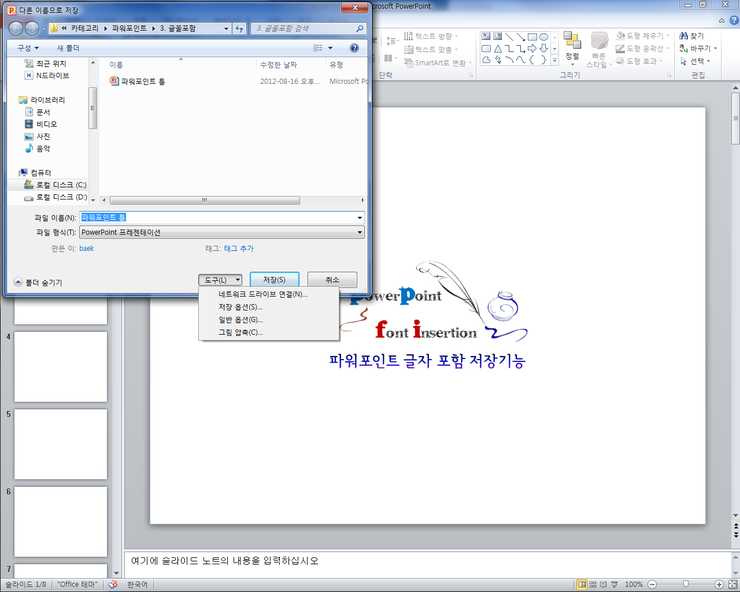The image size is (740, 592).
Task: Refresh the folder path in dialog
Action: 239,29
